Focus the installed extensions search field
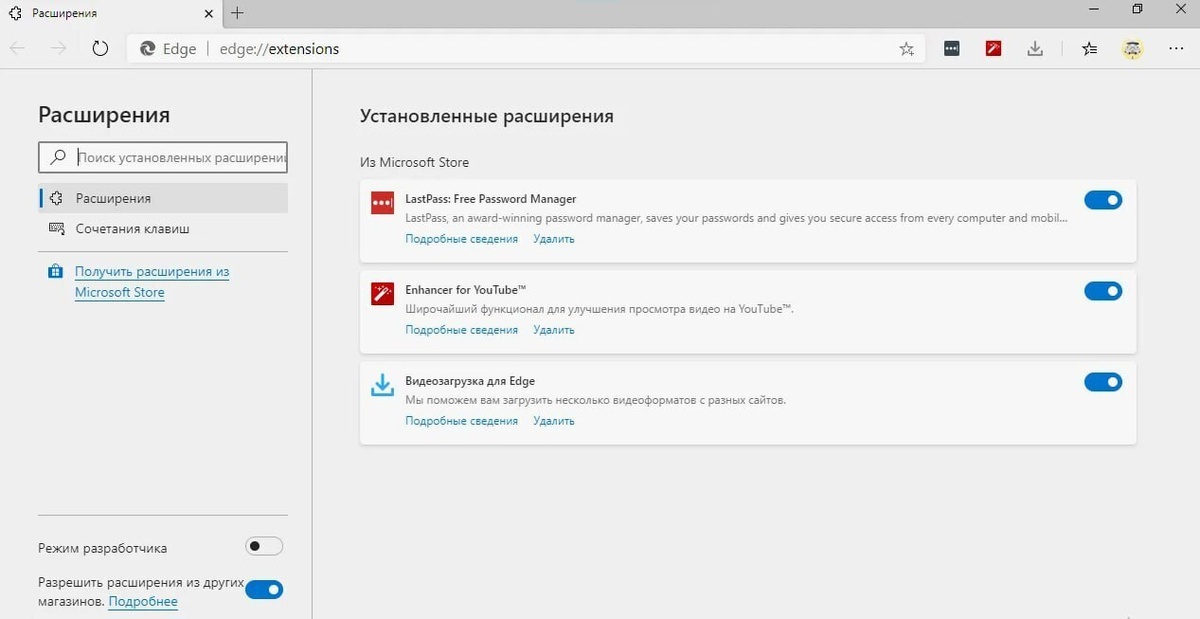This screenshot has width=1200, height=619. tap(163, 157)
